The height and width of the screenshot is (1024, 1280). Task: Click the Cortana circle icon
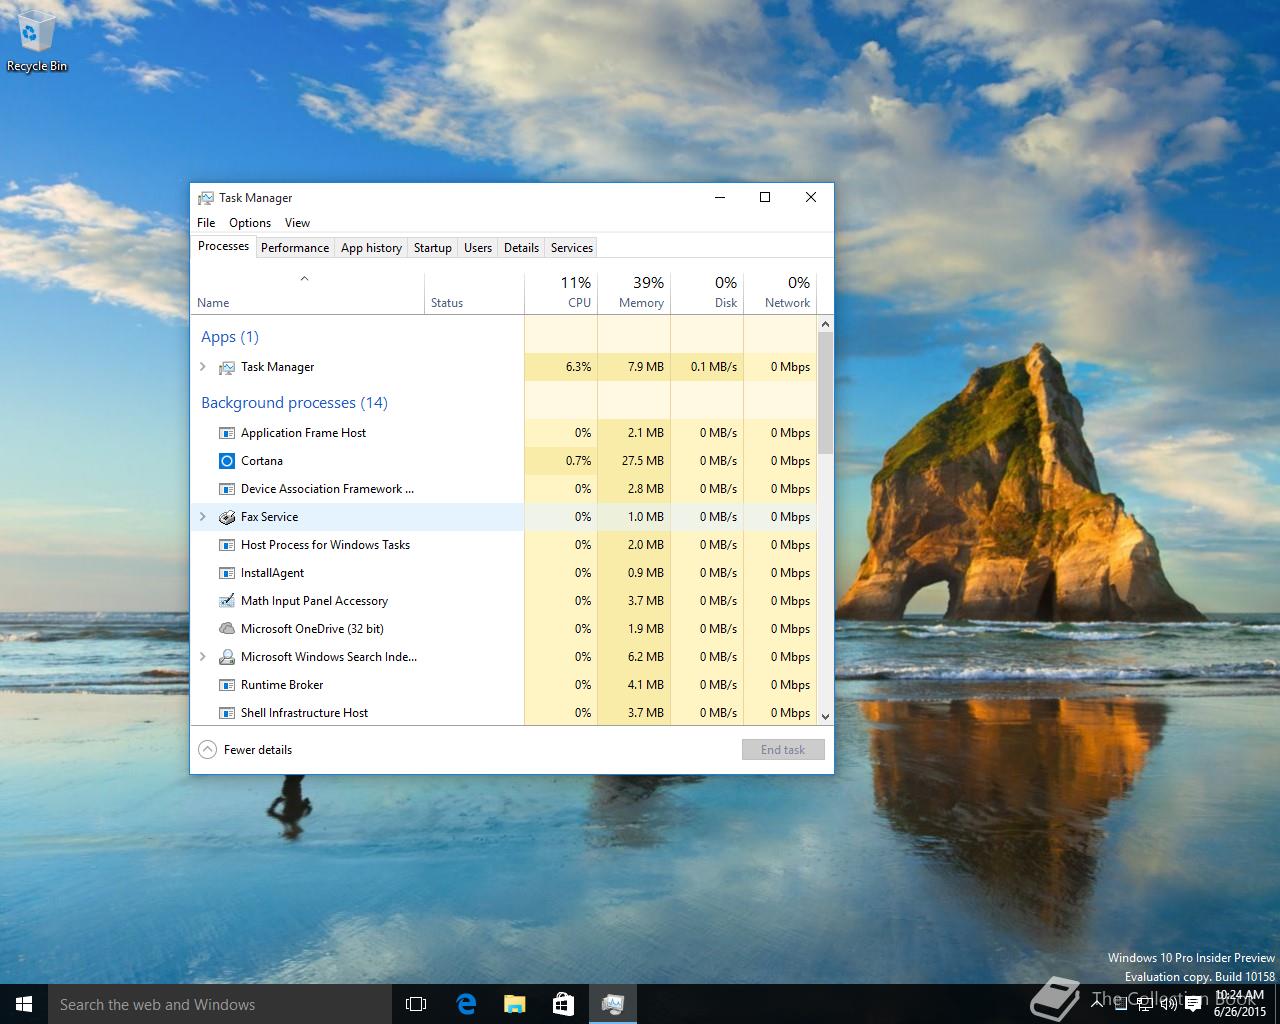tap(226, 461)
